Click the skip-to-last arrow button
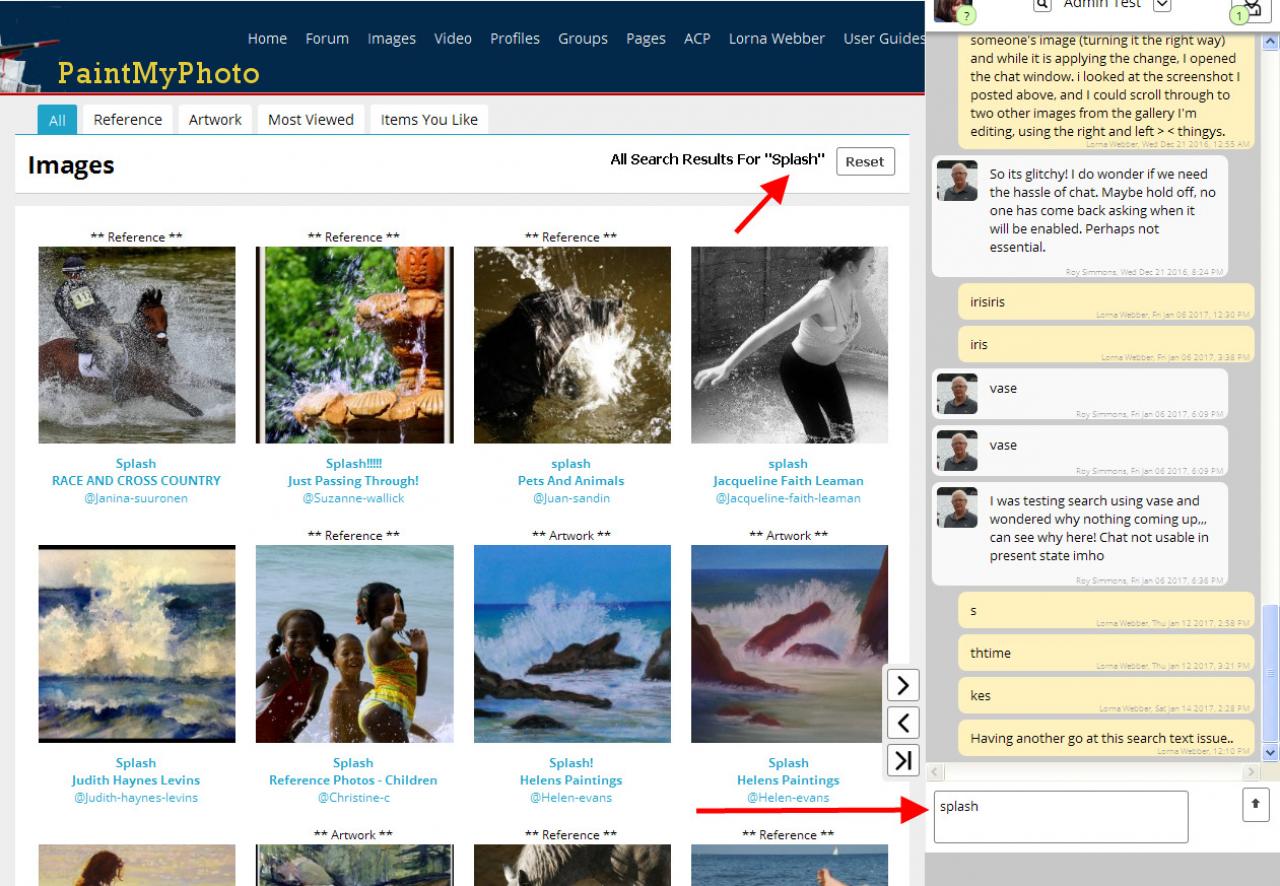The height and width of the screenshot is (886, 1280). 903,760
